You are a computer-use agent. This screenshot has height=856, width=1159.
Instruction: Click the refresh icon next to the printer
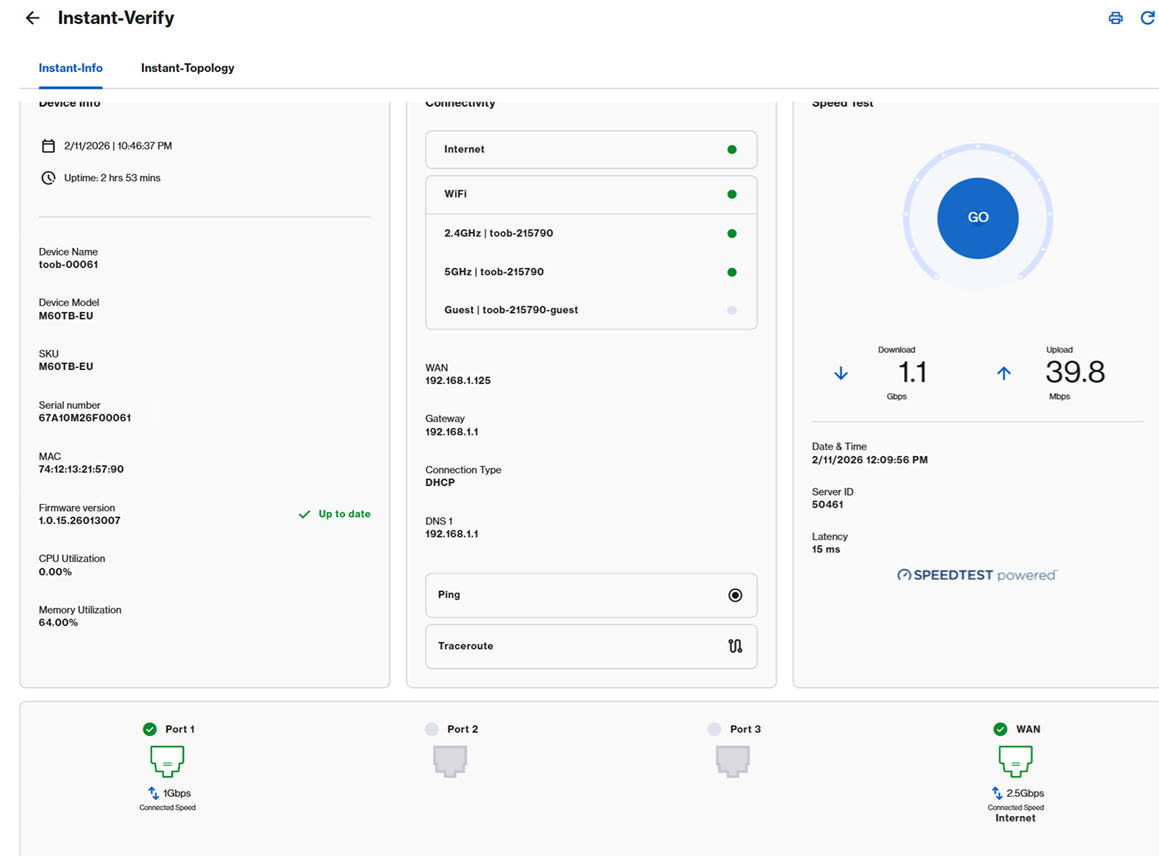coord(1147,17)
